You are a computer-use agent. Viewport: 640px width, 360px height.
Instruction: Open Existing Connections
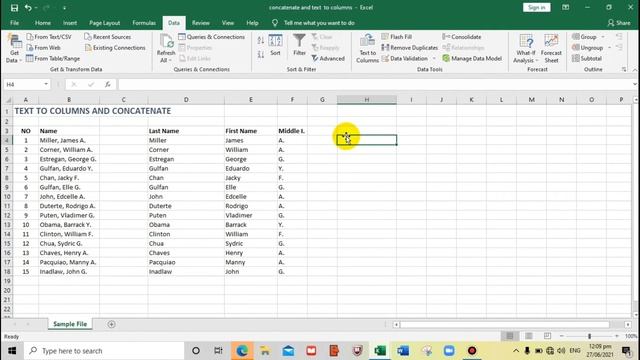115,48
